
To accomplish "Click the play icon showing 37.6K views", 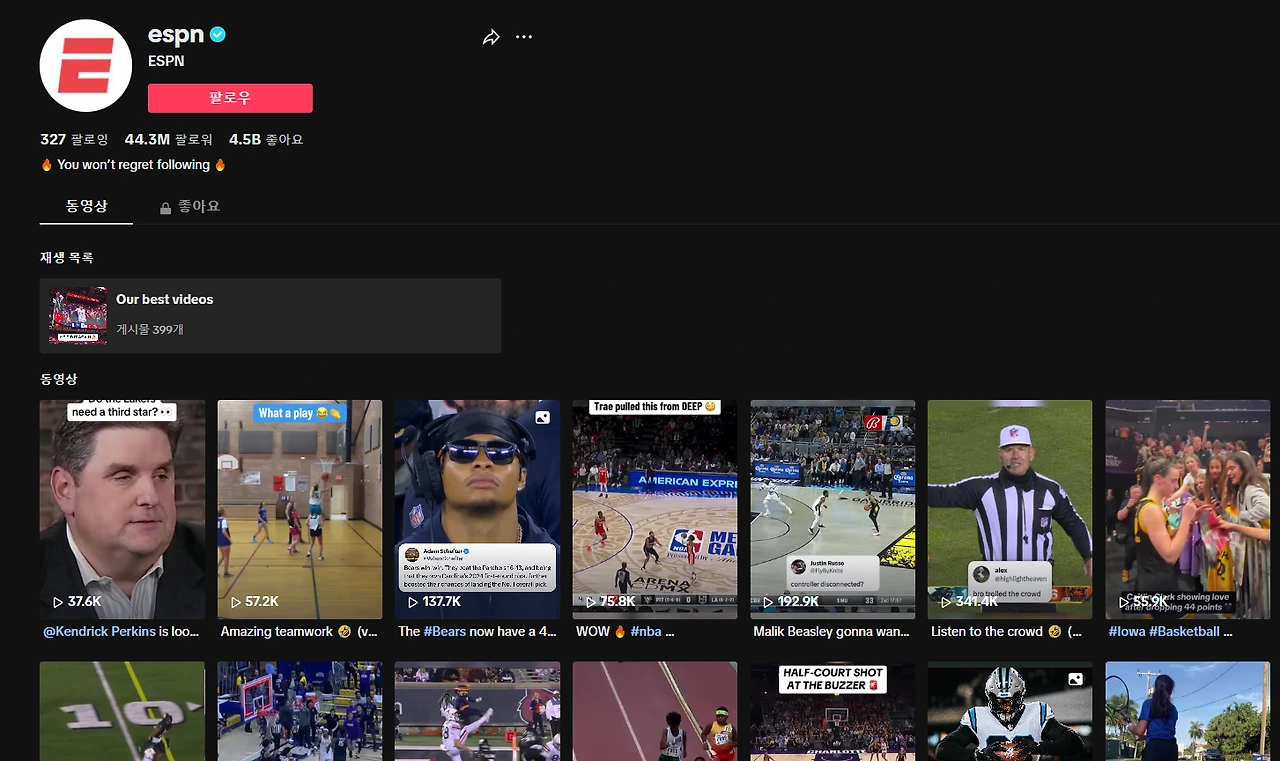I will 57,602.
